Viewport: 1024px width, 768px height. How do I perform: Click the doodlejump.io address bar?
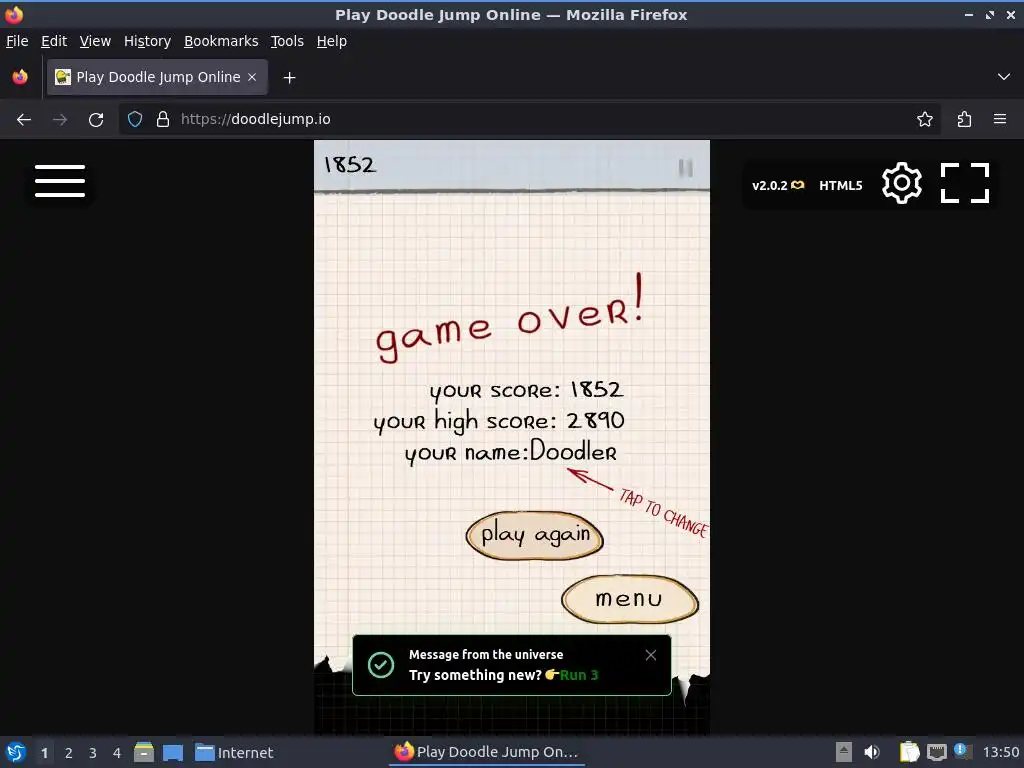point(529,120)
